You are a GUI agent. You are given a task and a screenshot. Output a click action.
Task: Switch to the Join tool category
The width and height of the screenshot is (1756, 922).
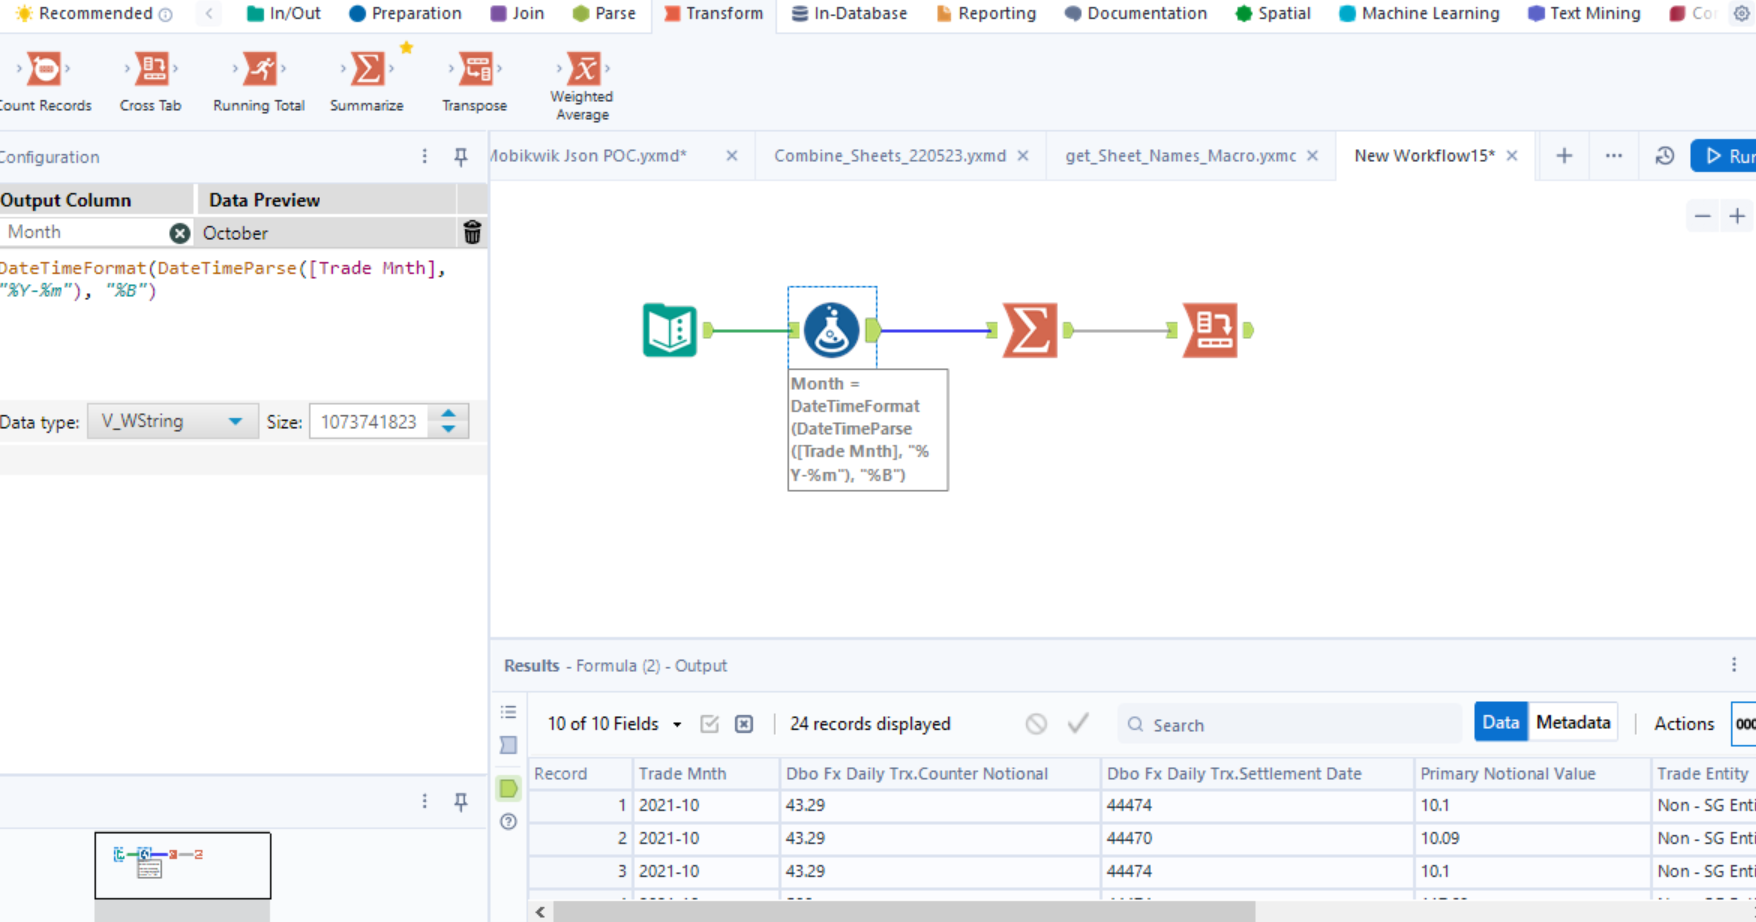coord(517,14)
